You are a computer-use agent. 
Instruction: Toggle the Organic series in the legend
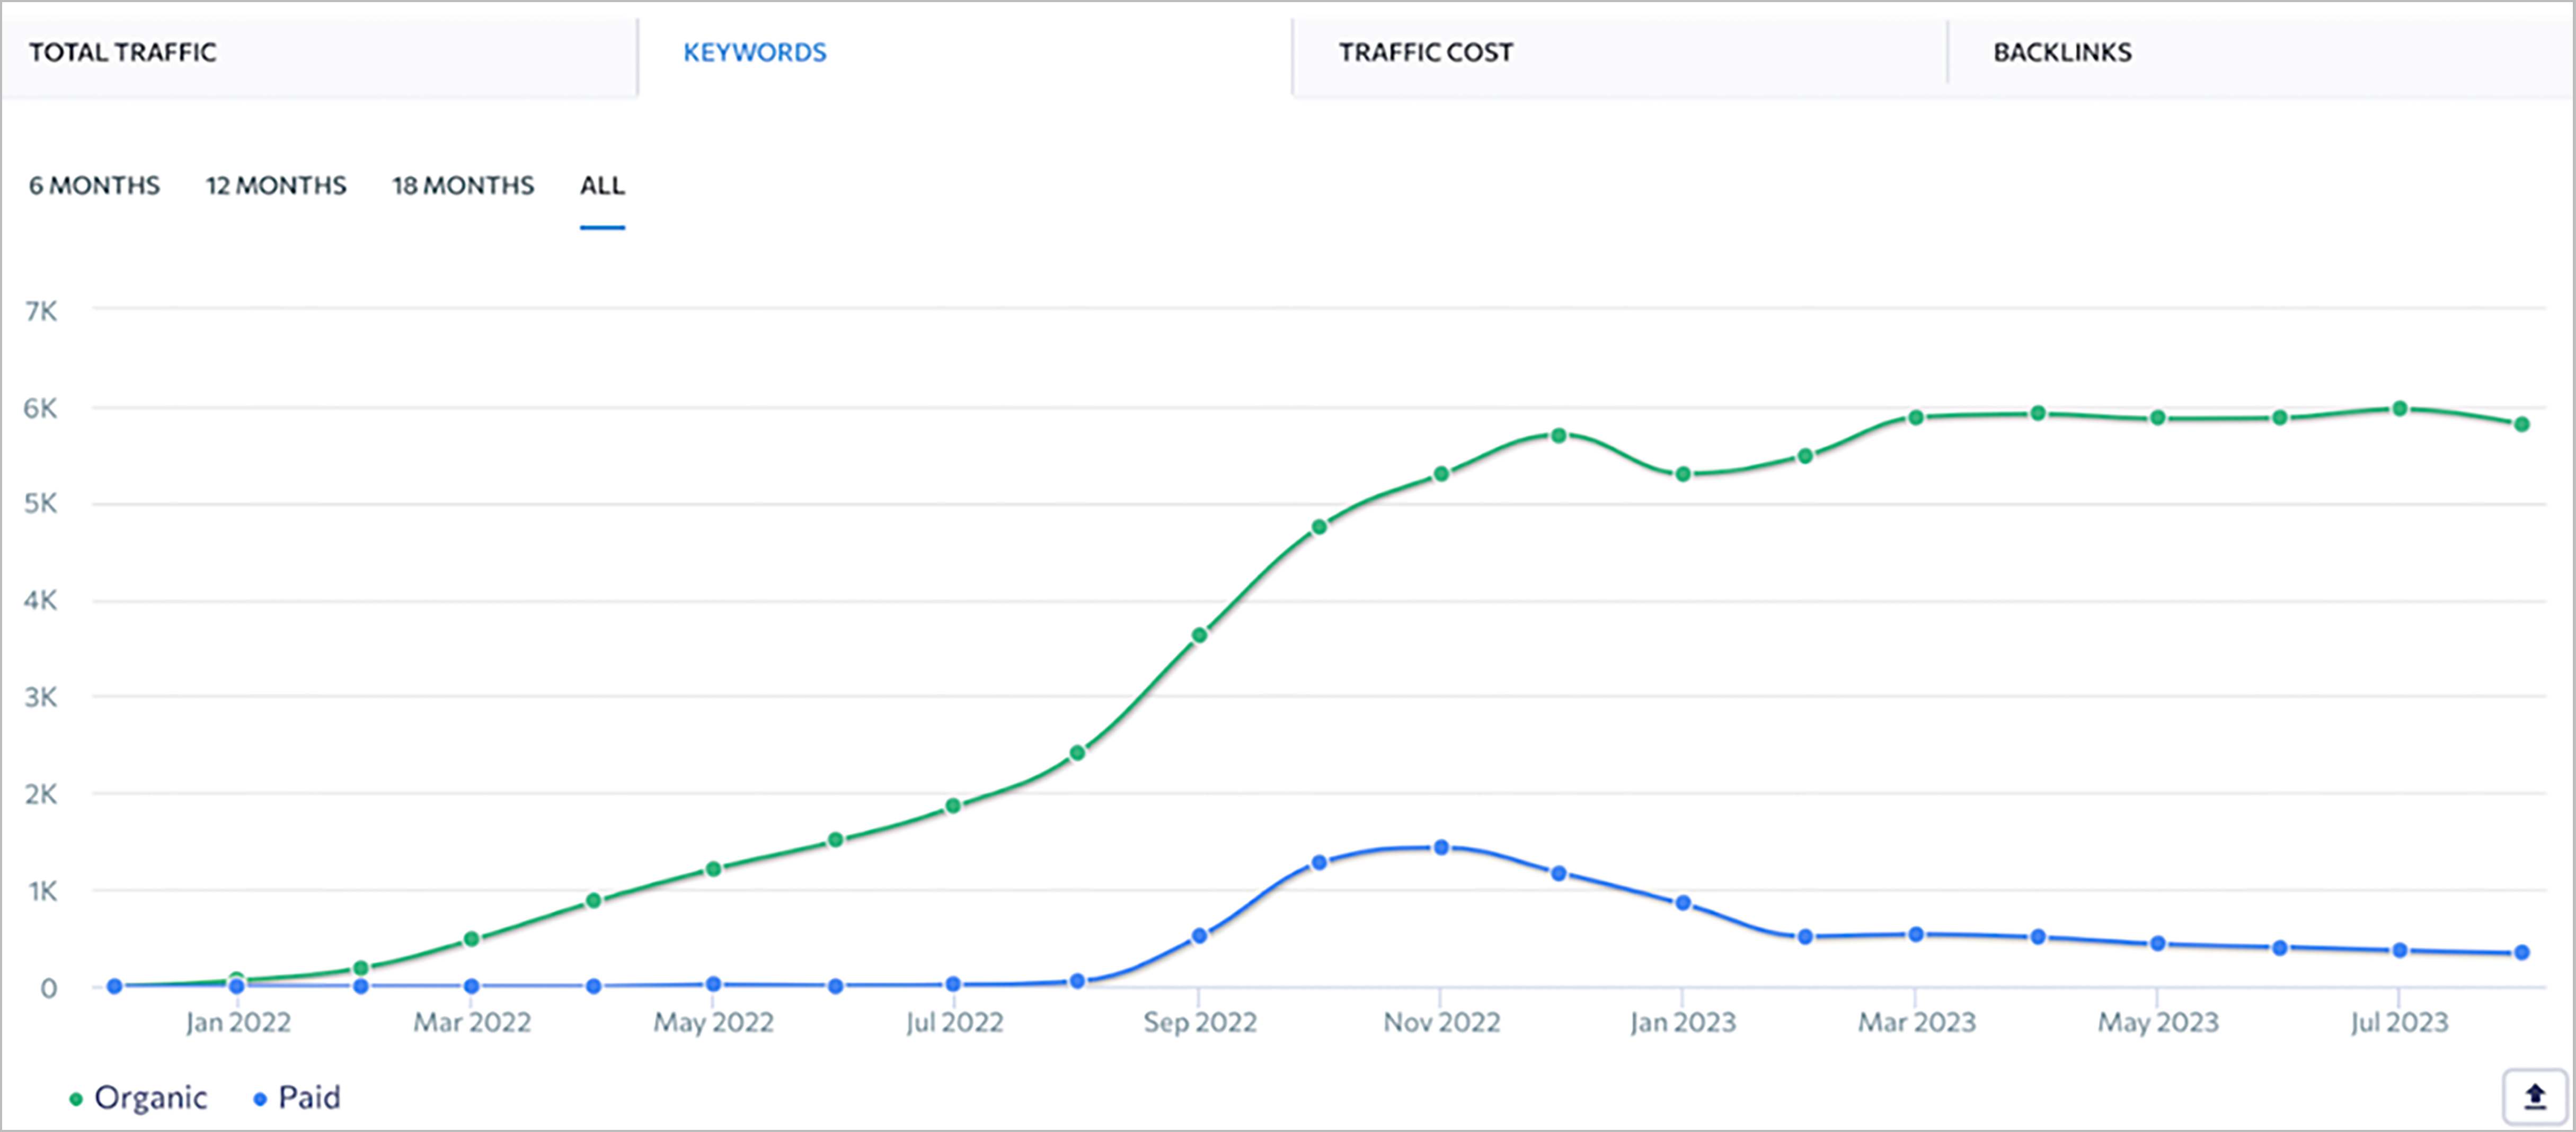[x=150, y=1098]
